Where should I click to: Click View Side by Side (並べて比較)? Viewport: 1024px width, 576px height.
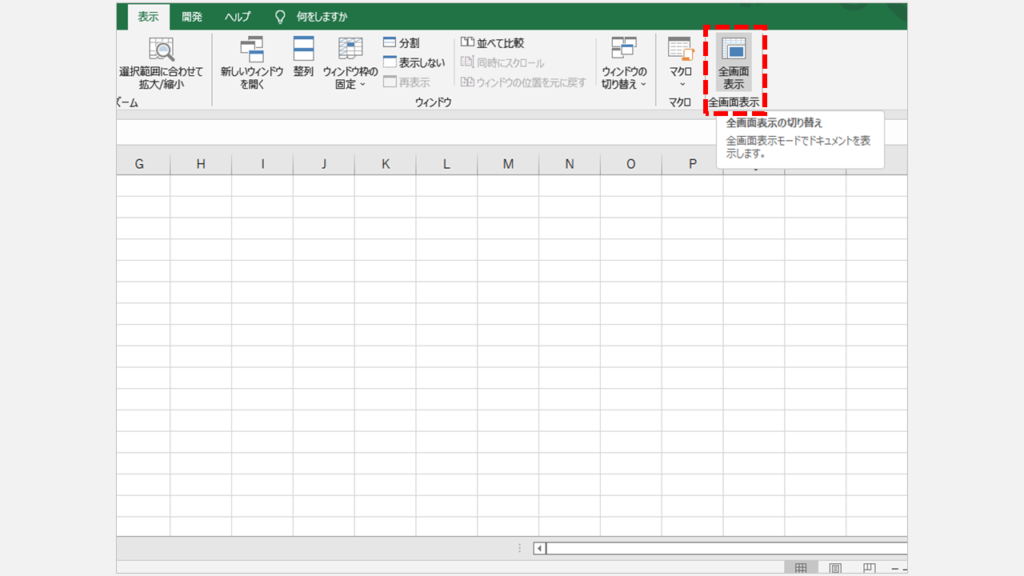click(492, 43)
